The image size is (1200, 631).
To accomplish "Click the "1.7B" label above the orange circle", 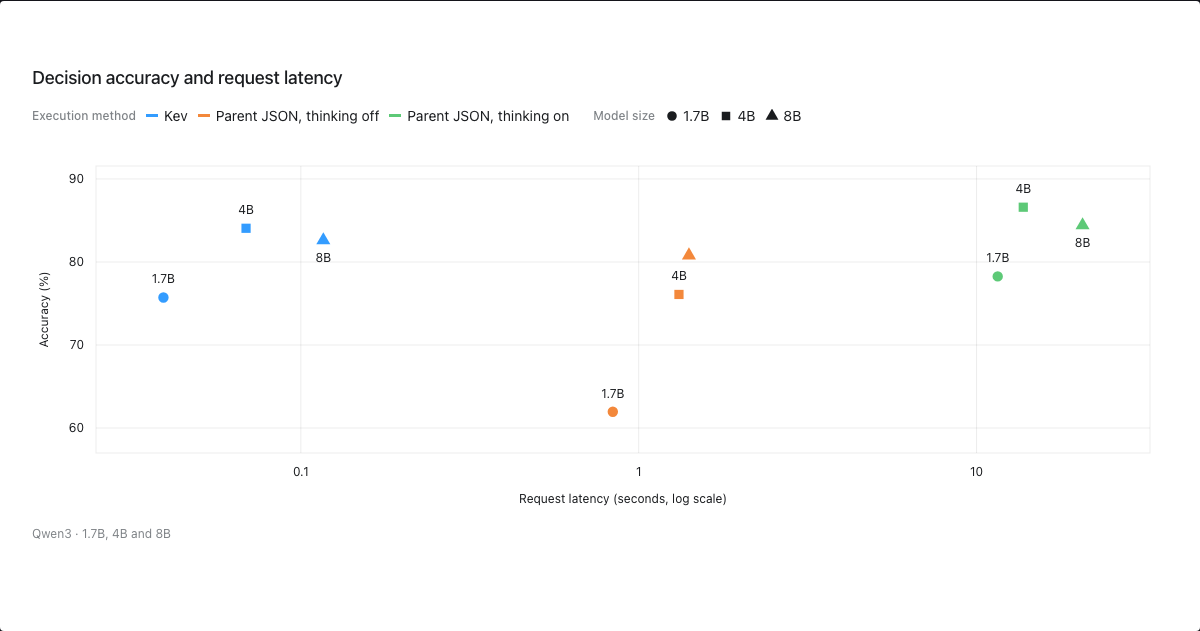I will coord(613,394).
